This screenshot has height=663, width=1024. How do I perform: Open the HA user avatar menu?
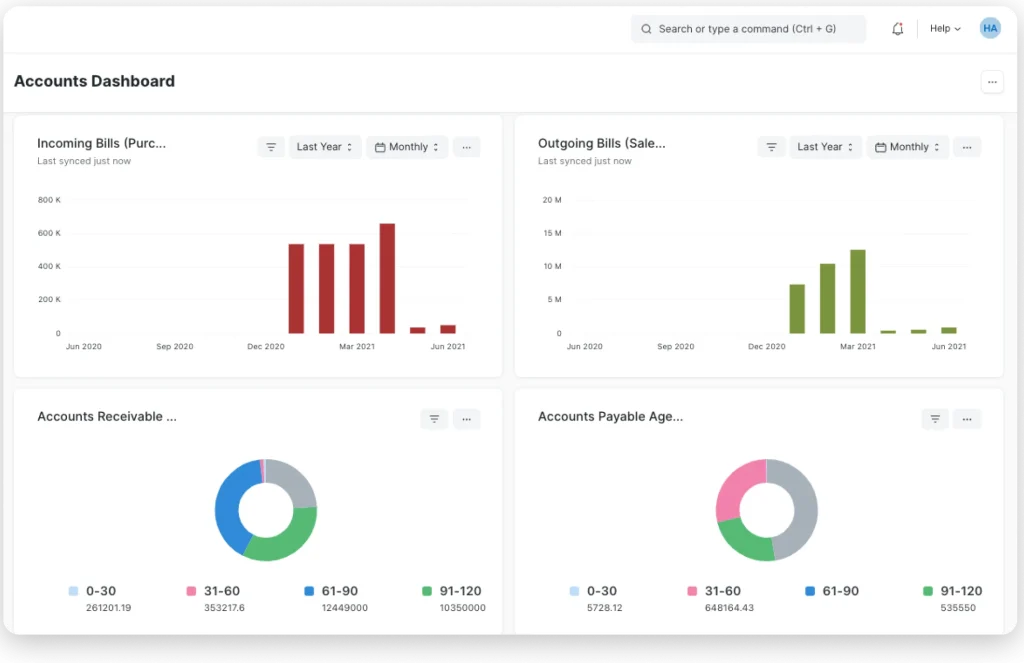[x=990, y=29]
